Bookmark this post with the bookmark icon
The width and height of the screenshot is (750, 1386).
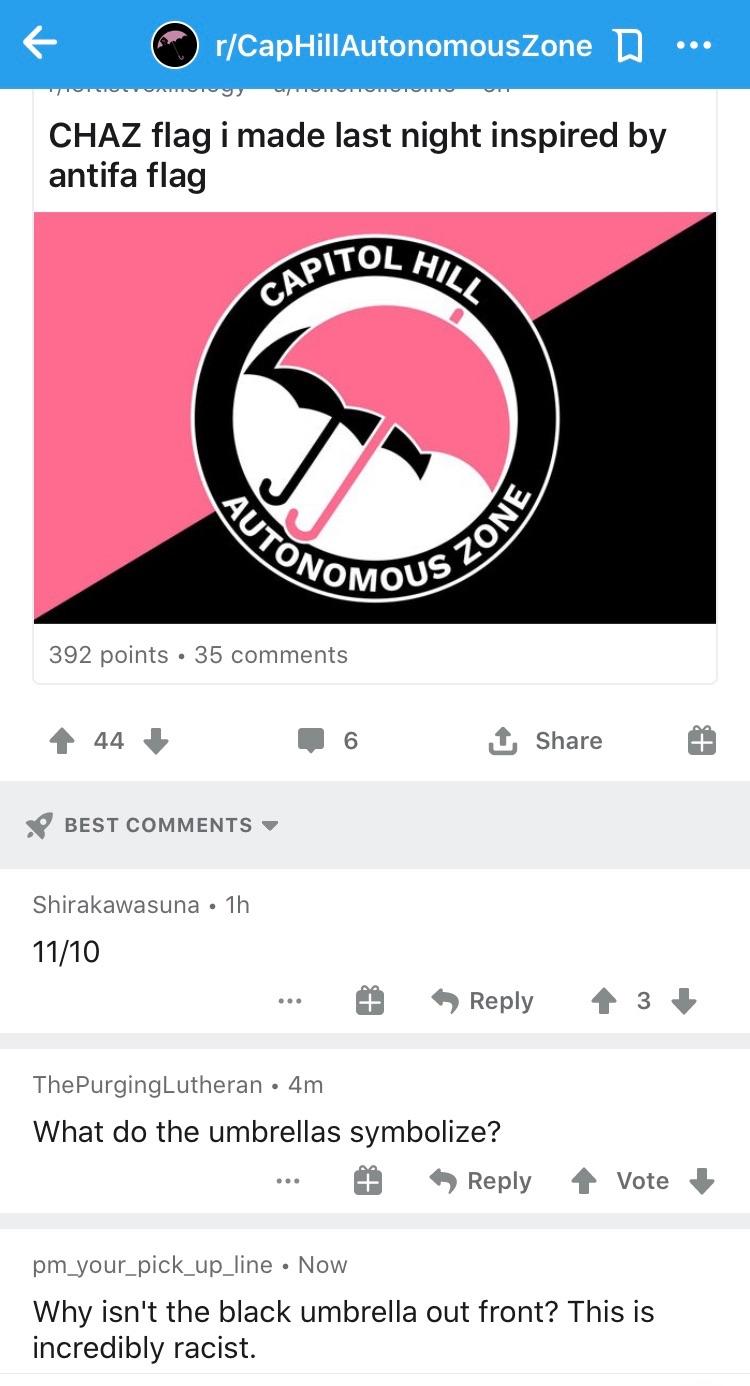pyautogui.click(x=625, y=45)
